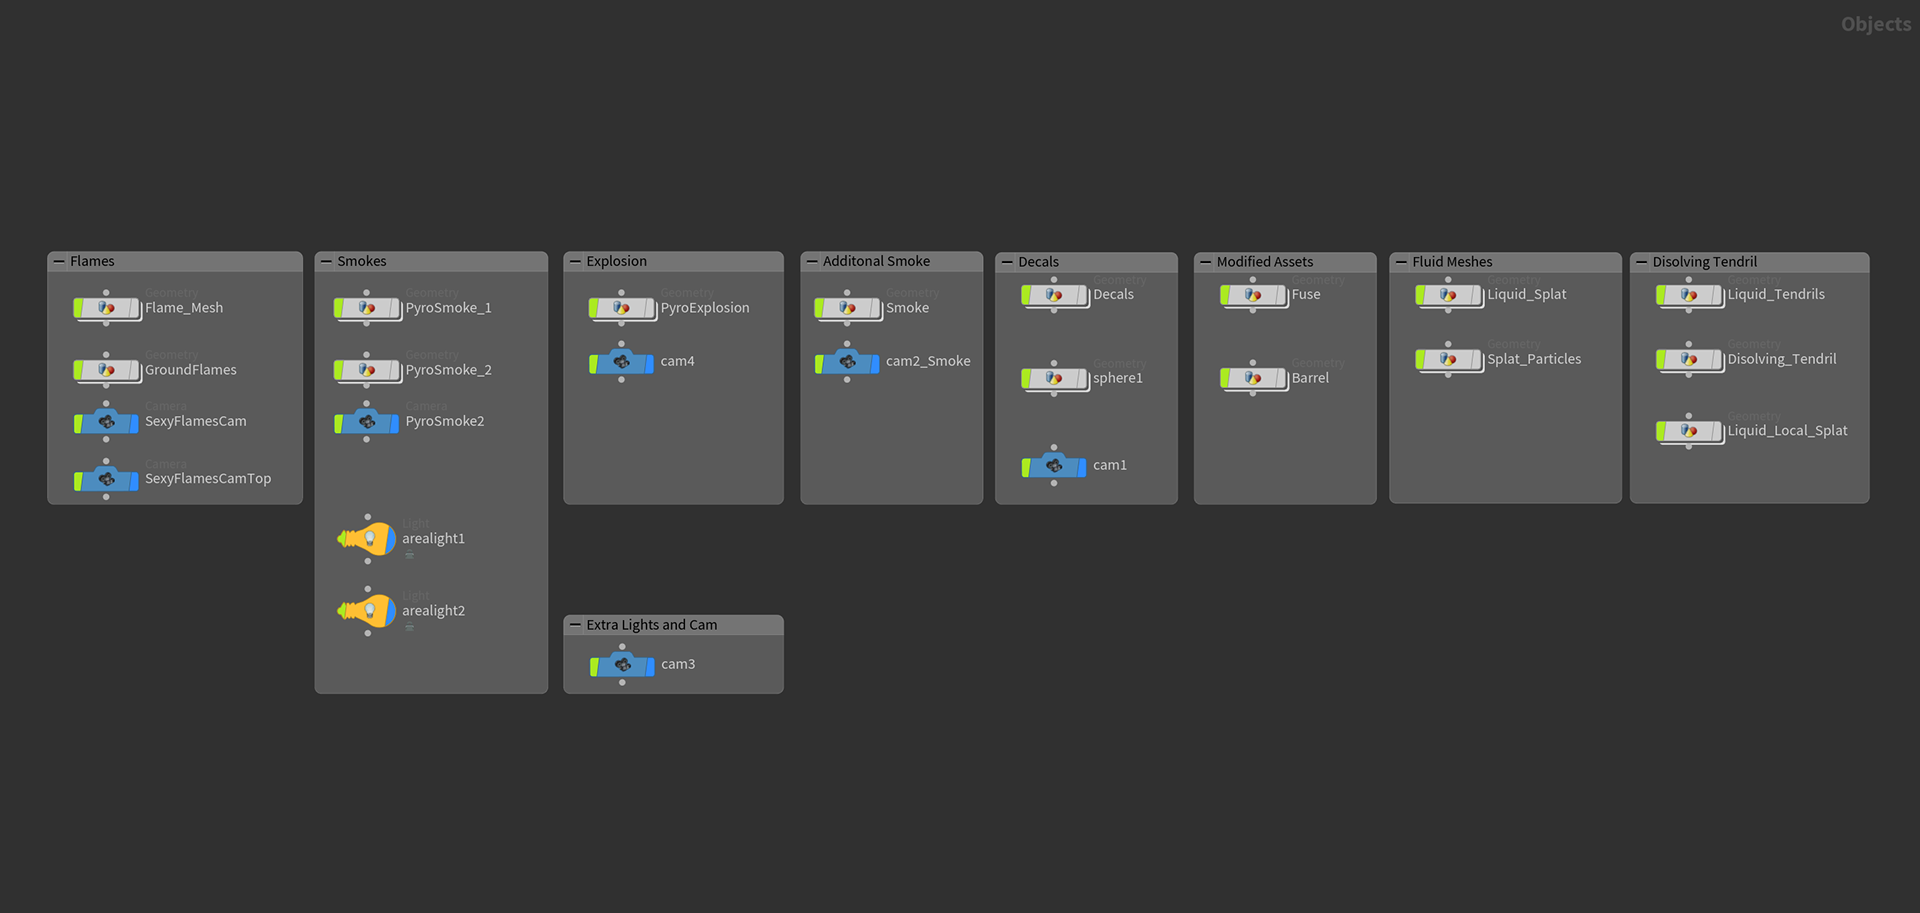Select the Disolving_Tendril geometry node icon

tap(1690, 359)
